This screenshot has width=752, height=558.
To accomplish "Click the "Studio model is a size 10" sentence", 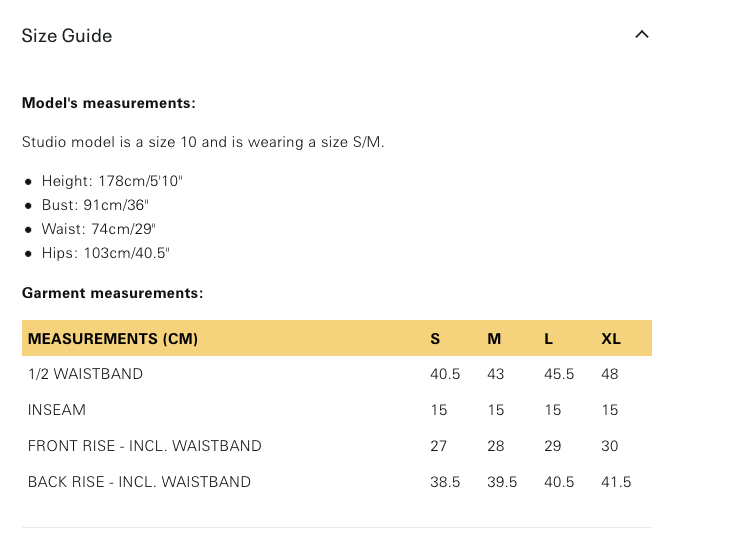I will [203, 142].
